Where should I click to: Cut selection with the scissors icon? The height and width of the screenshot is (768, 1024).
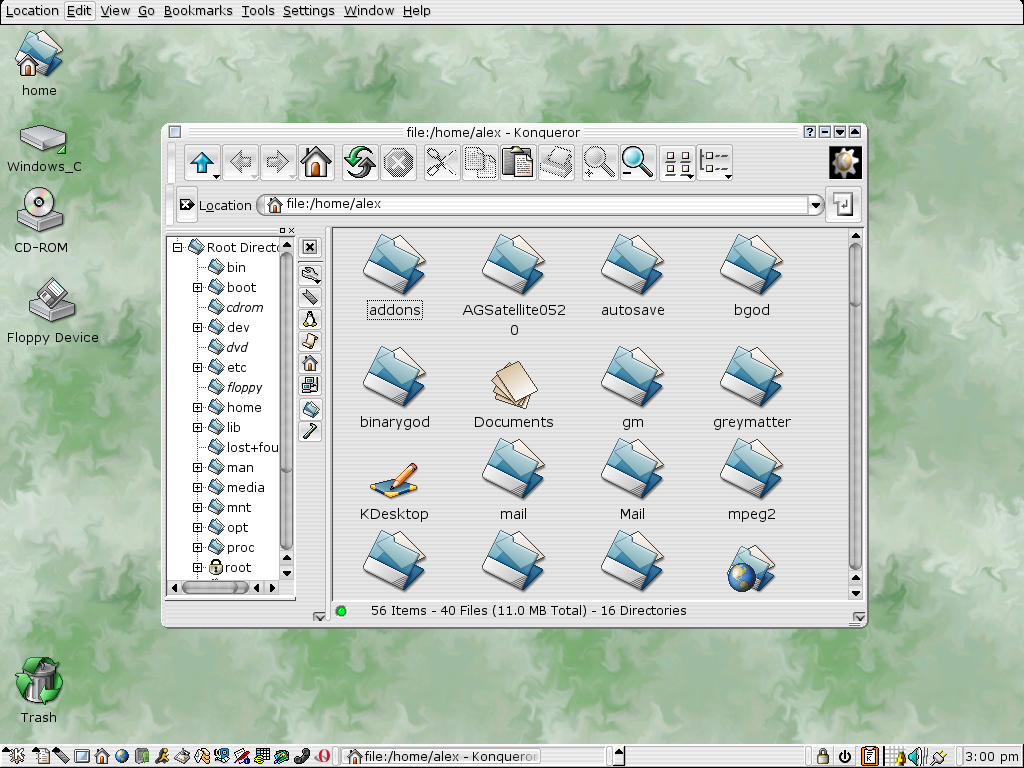[441, 163]
